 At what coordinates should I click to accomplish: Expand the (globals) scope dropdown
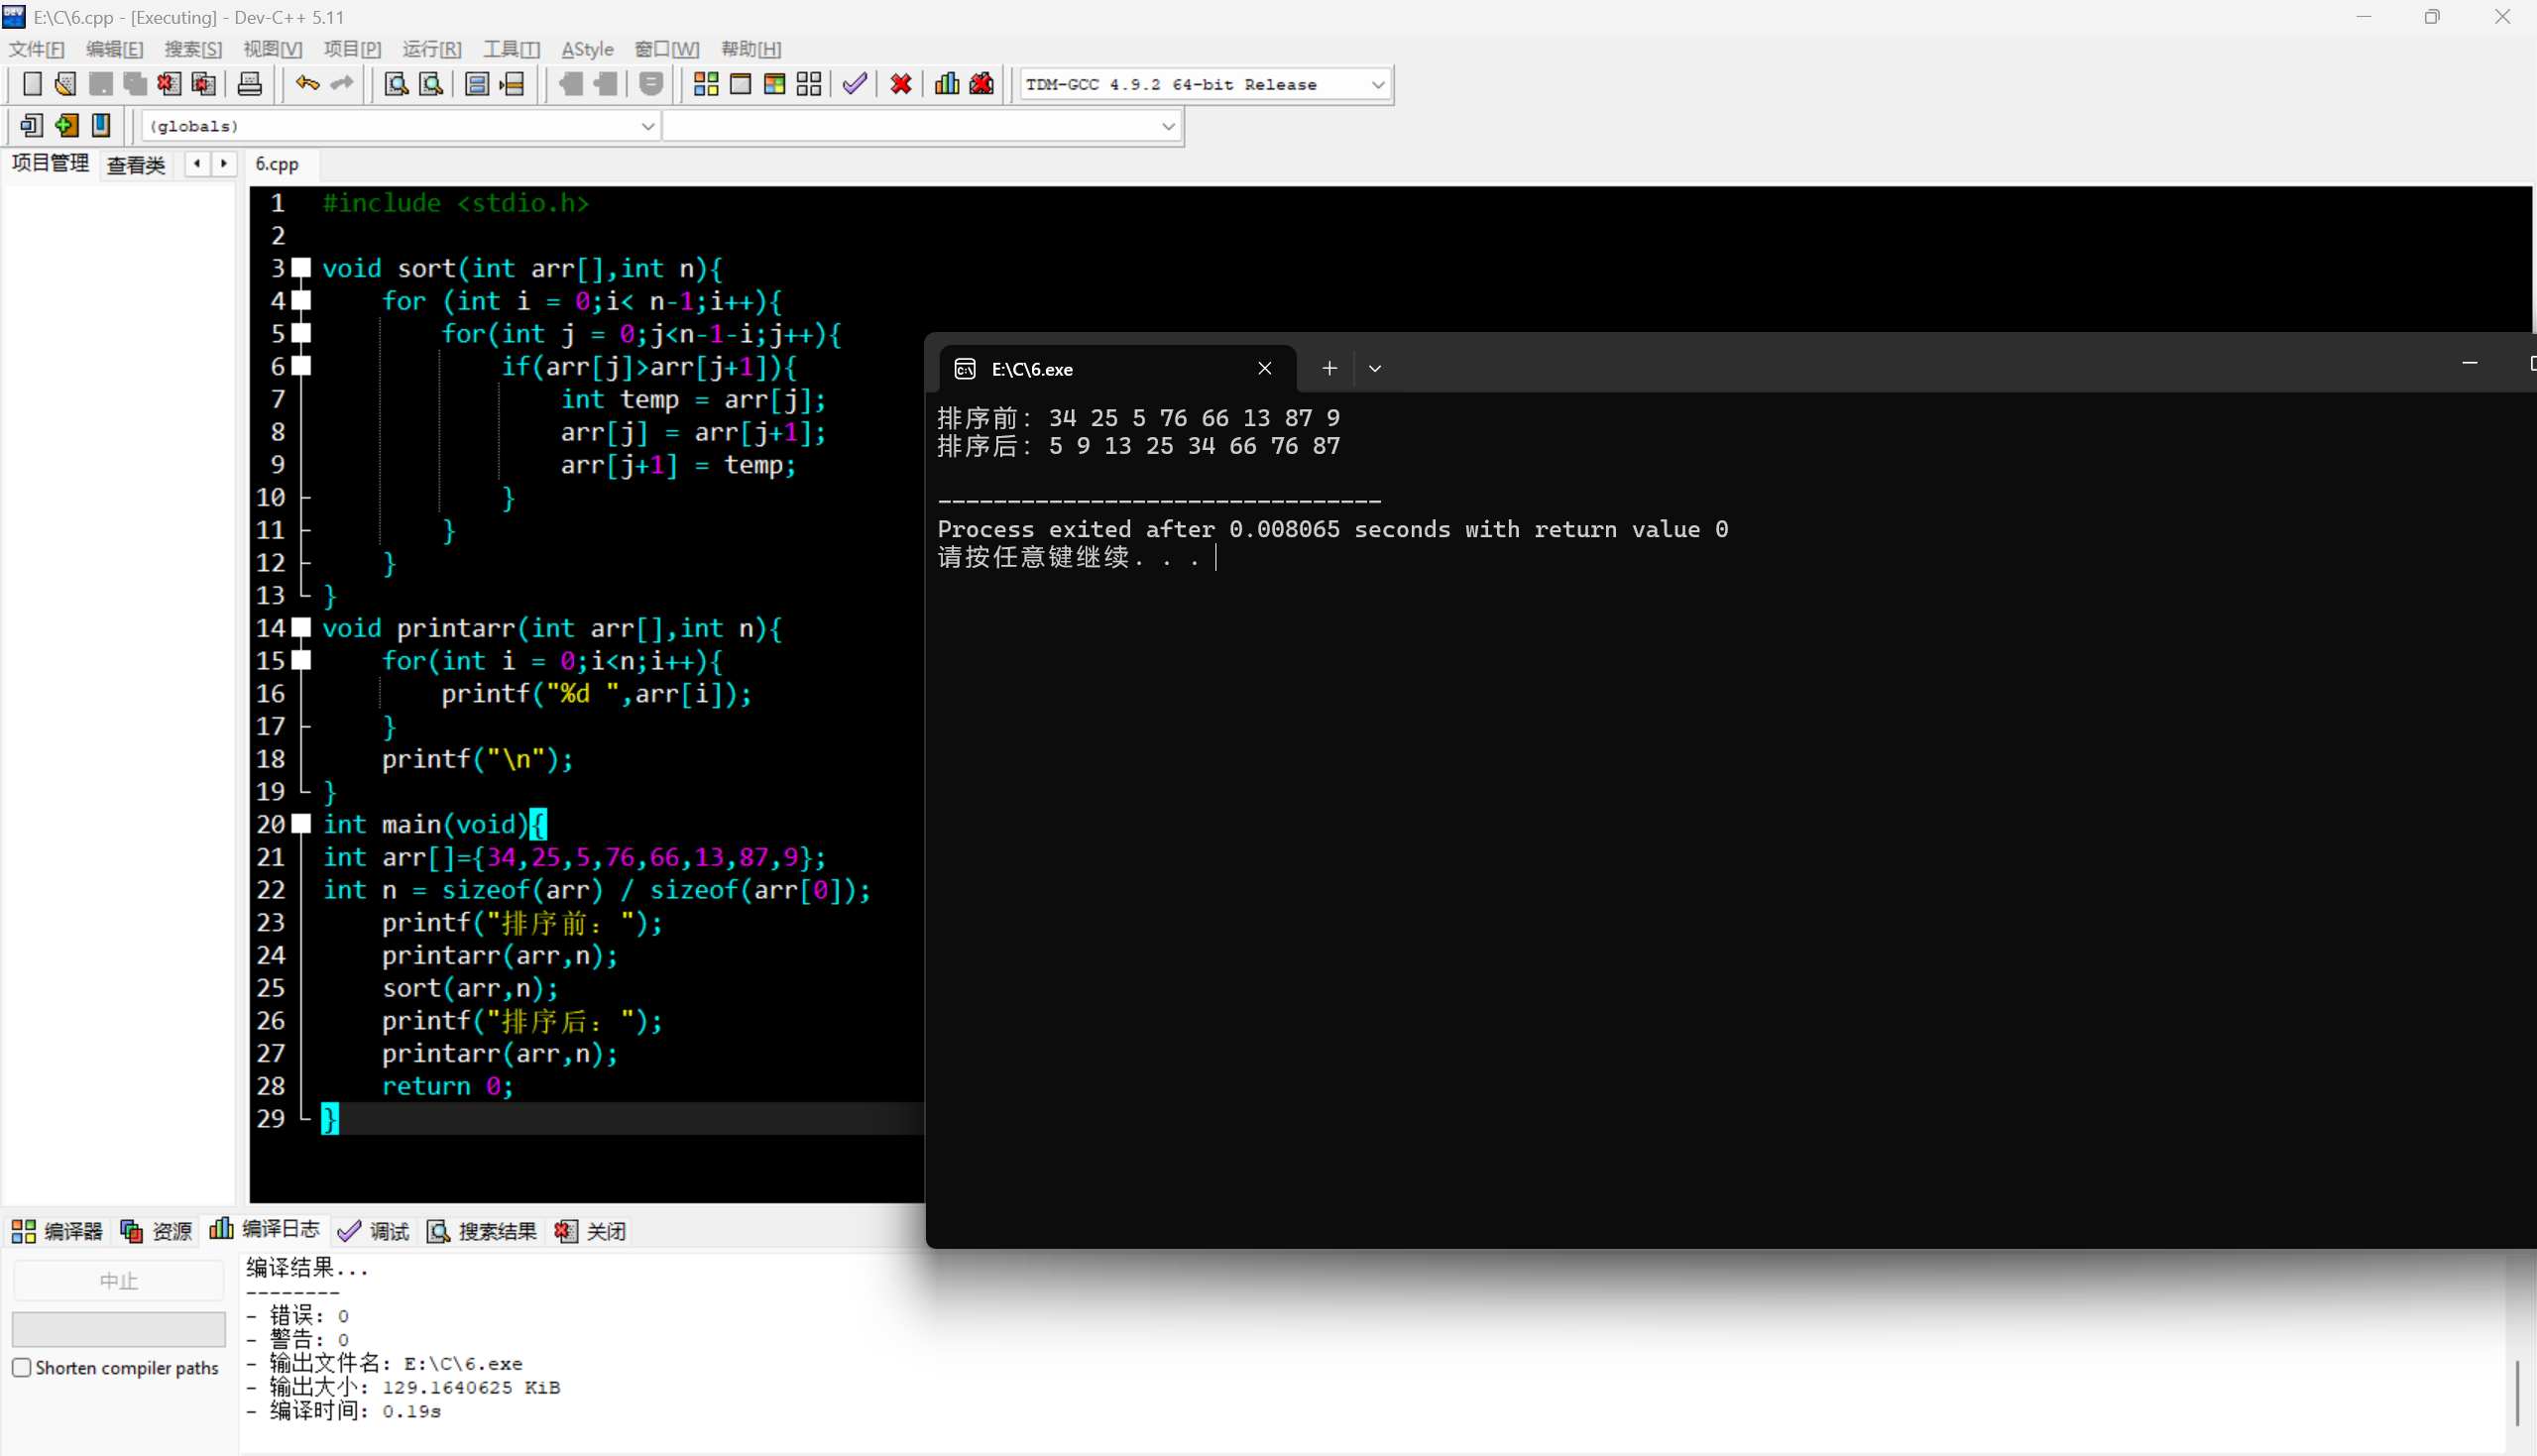click(x=647, y=126)
